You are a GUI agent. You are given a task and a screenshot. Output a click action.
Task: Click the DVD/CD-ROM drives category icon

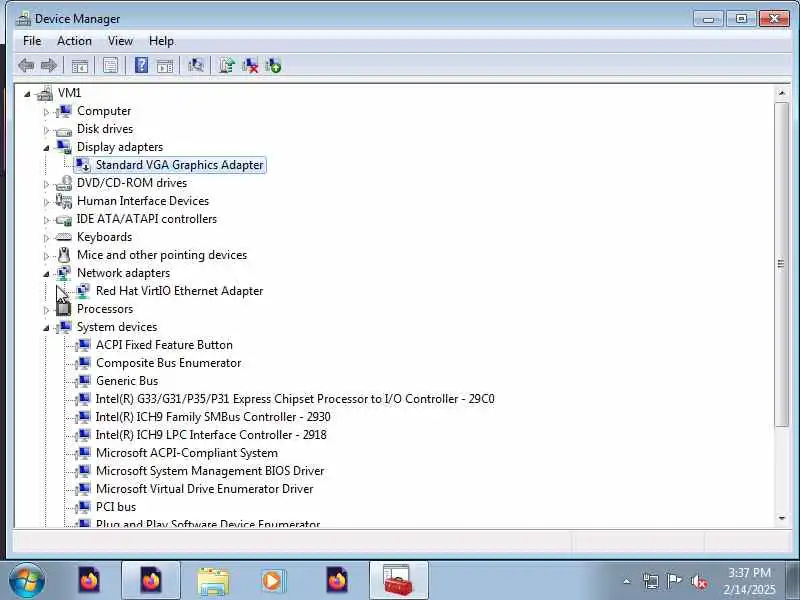64,183
